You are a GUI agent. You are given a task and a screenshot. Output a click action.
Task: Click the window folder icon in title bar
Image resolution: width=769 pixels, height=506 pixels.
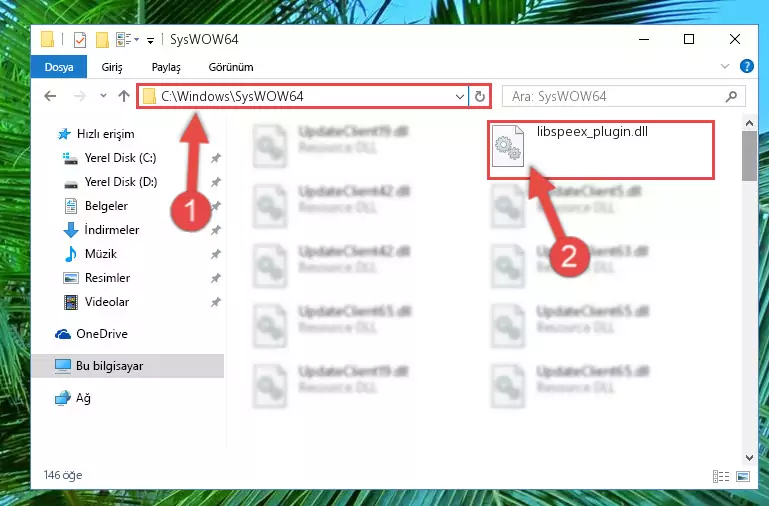[x=48, y=39]
